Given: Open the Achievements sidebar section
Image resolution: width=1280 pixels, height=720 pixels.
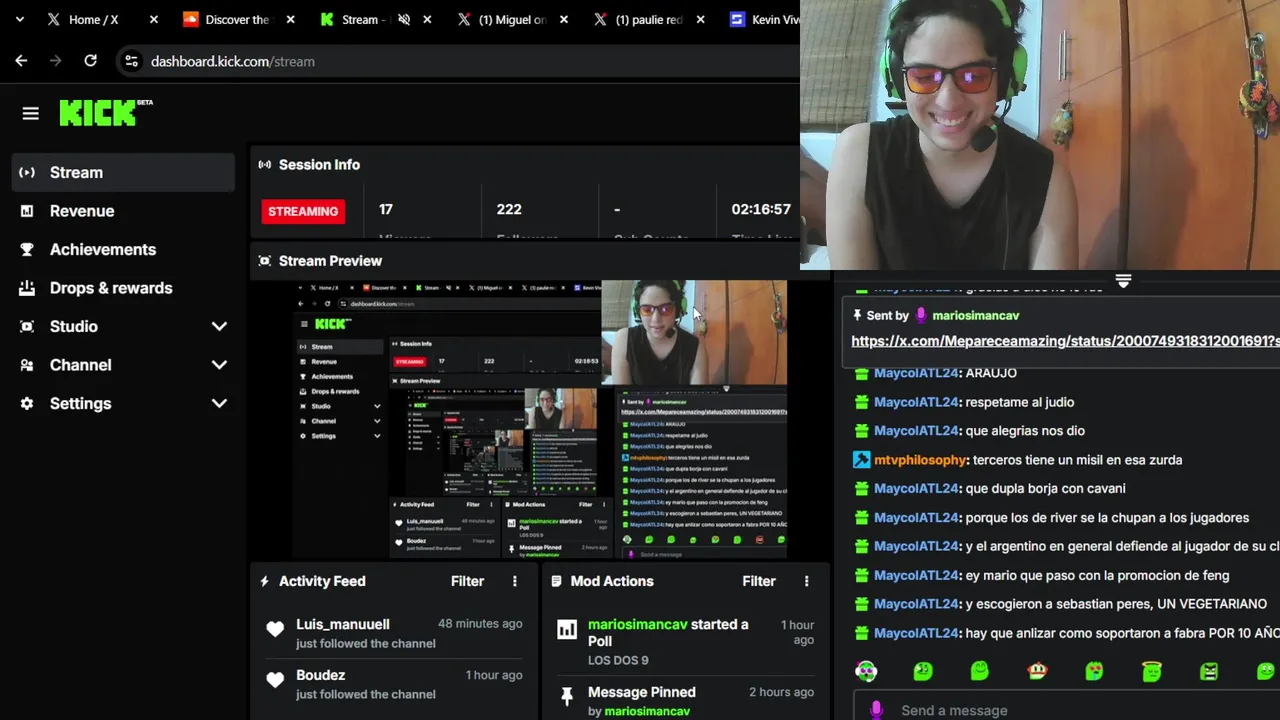Looking at the screenshot, I should 123,249.
